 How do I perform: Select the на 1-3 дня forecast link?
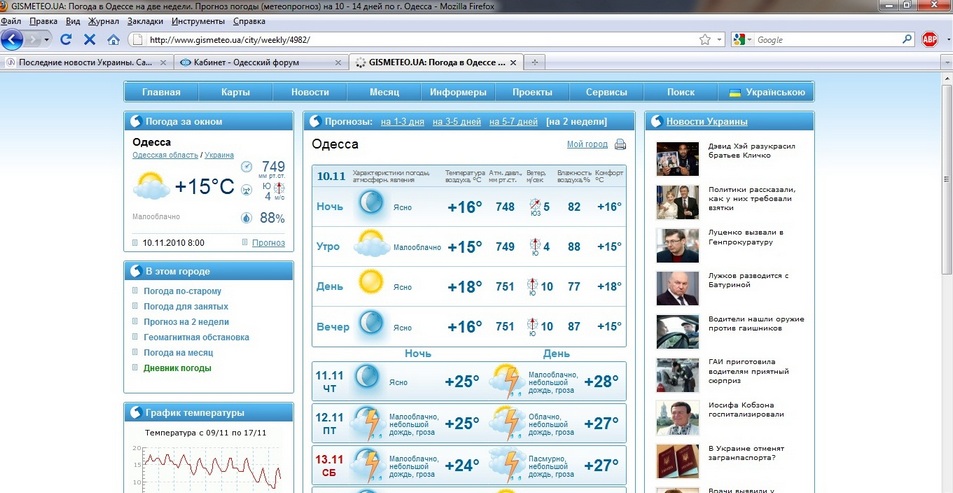[x=402, y=122]
